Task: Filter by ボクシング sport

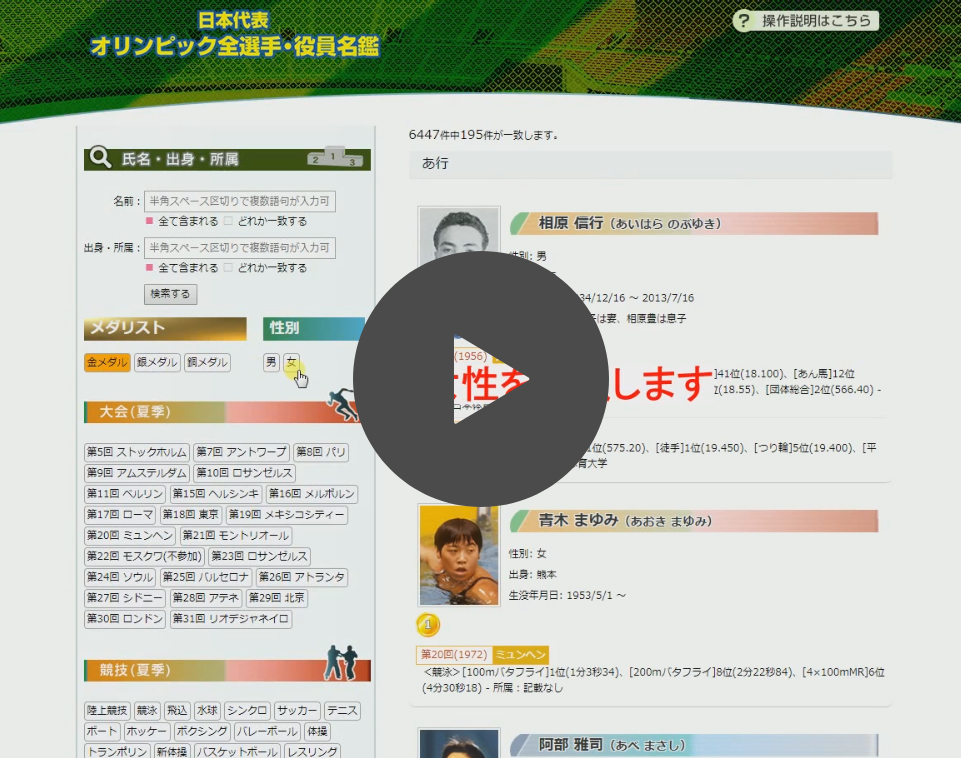Action: click(x=202, y=732)
